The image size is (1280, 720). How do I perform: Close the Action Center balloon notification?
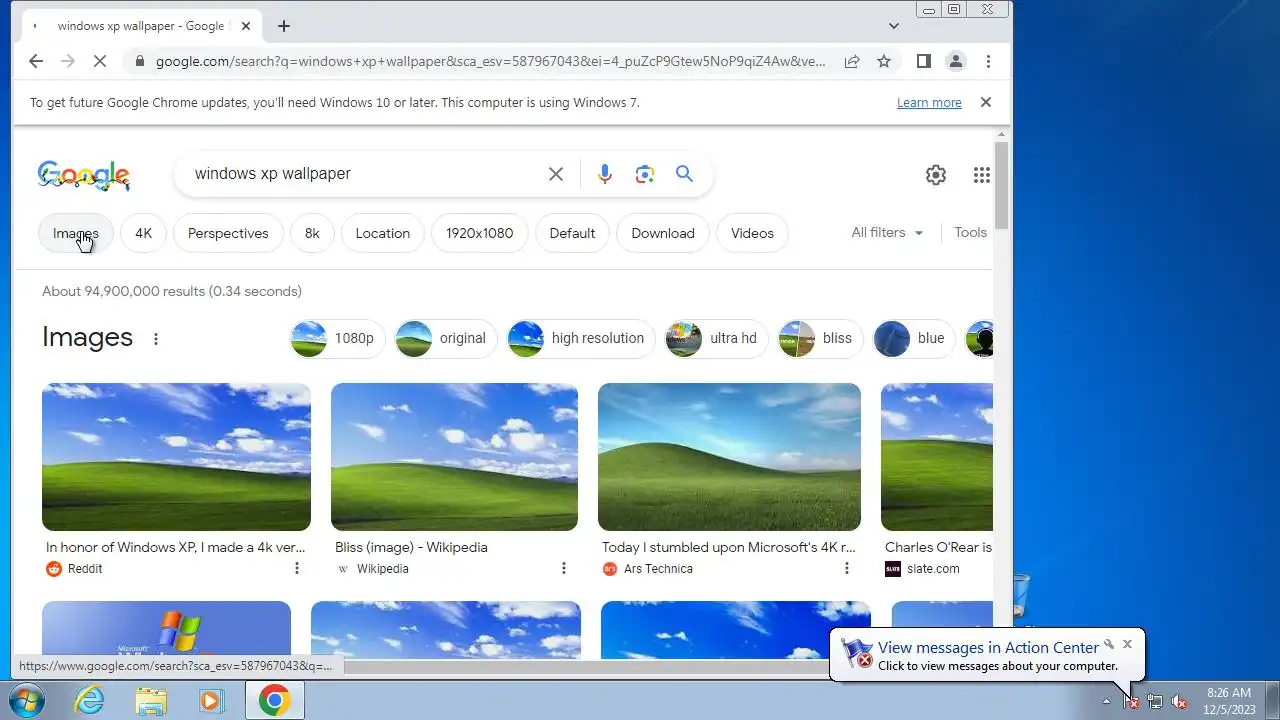click(x=1128, y=644)
